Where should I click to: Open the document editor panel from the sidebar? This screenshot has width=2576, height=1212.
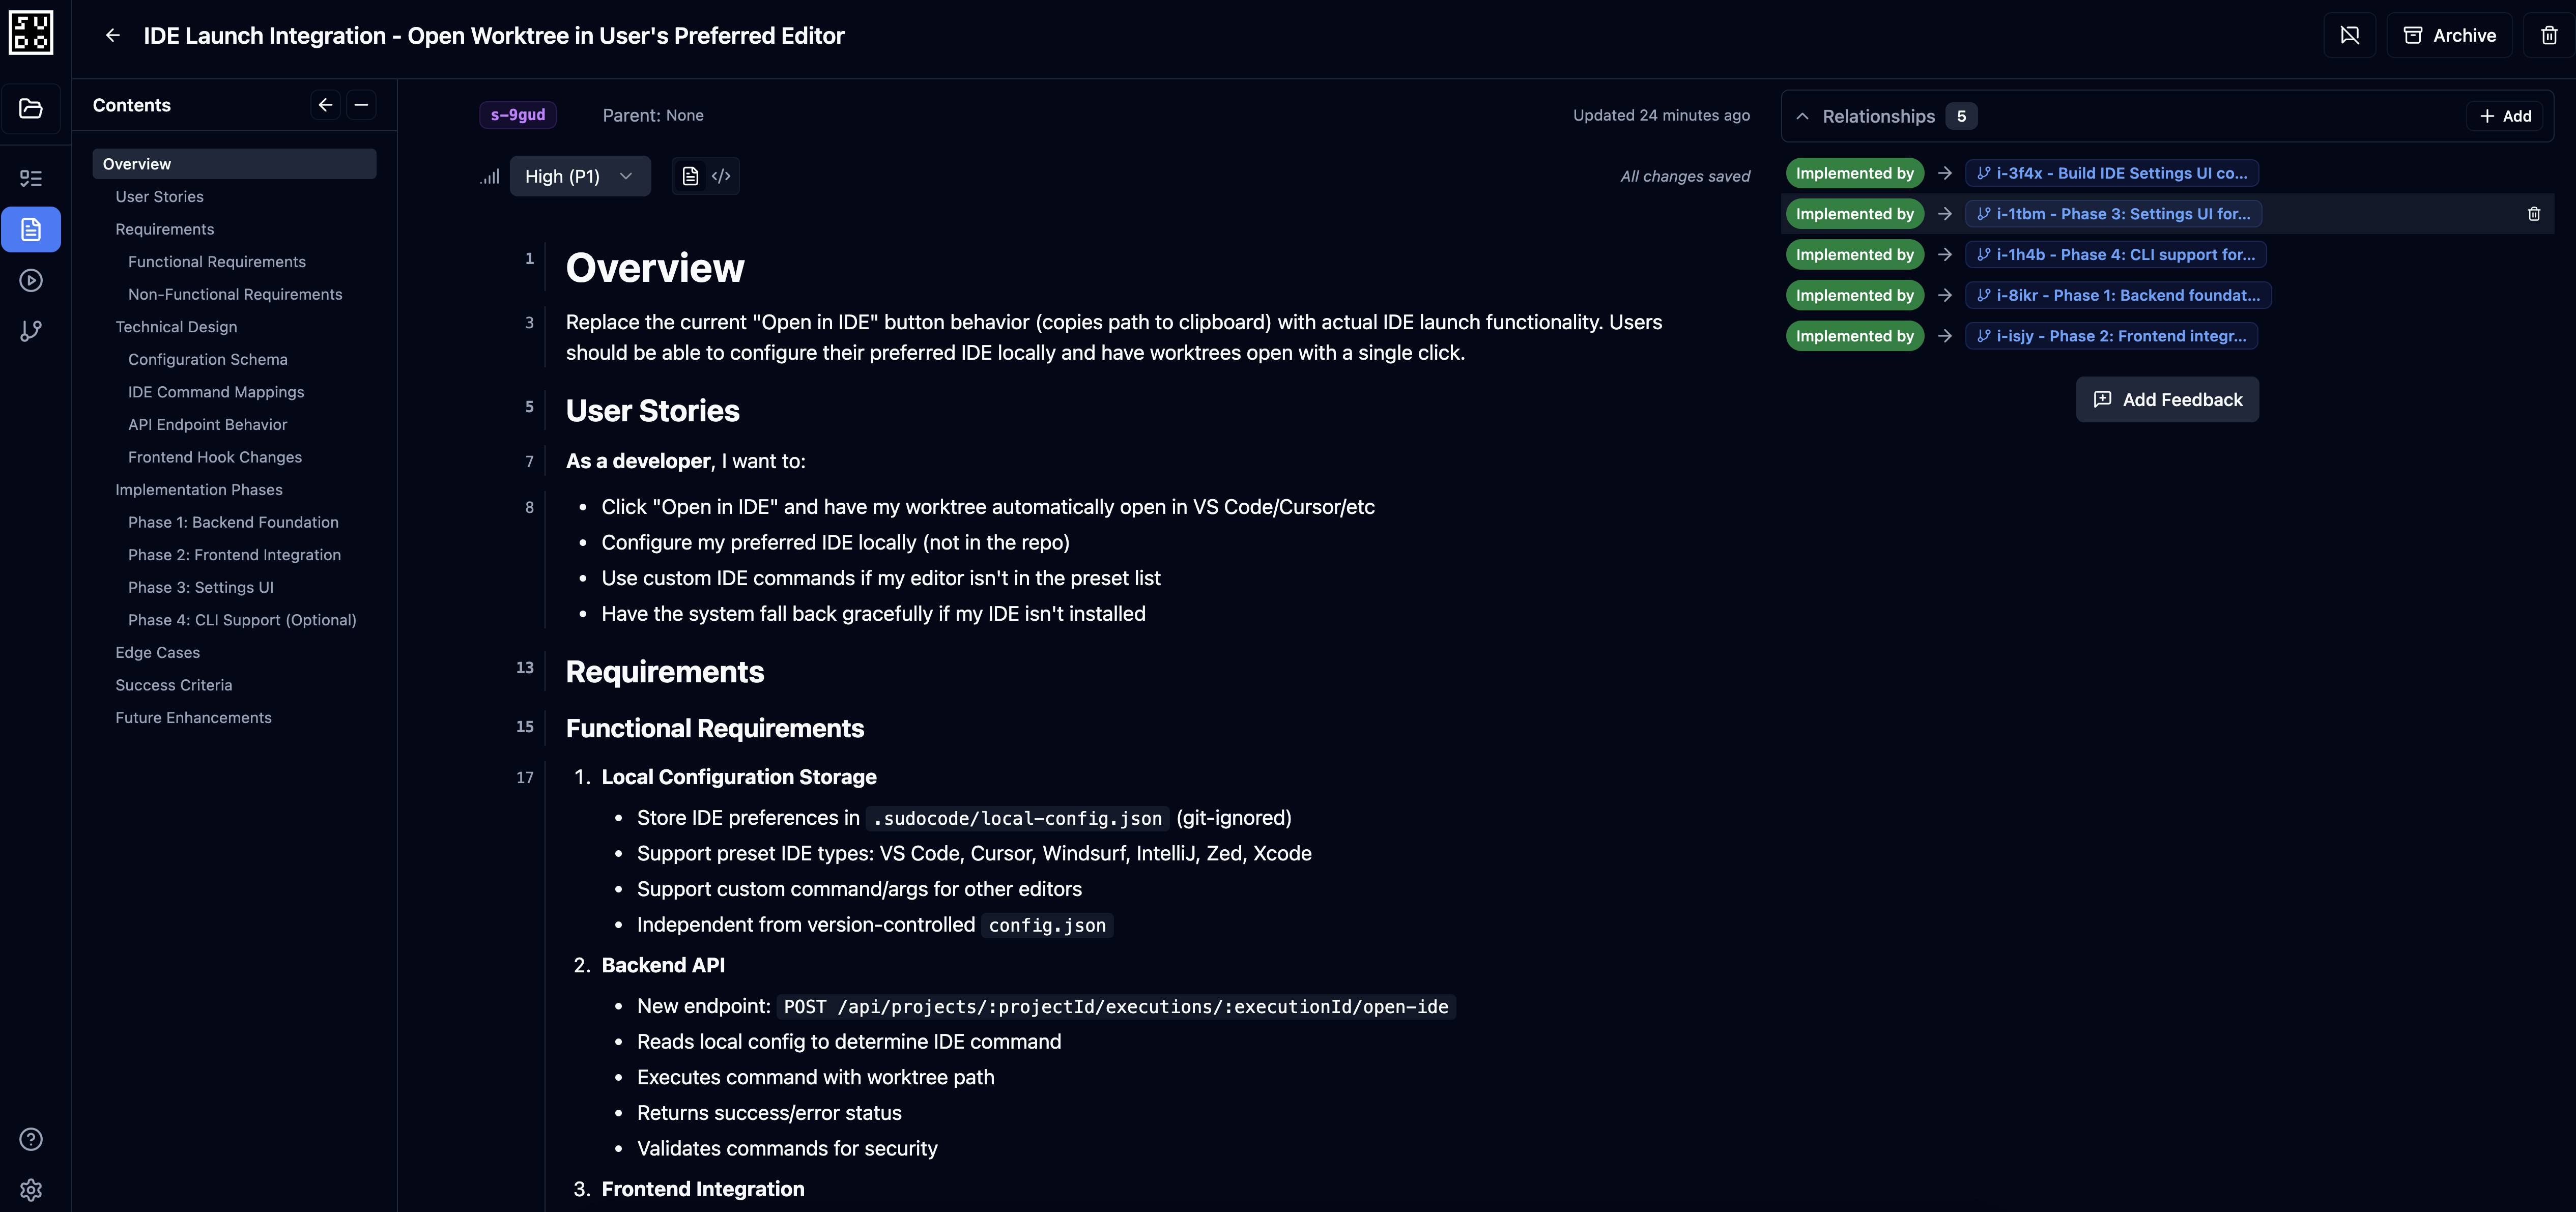[x=31, y=229]
